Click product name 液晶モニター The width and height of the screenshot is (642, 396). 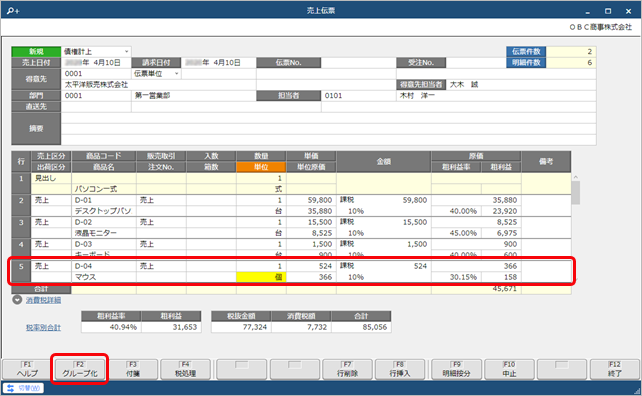[x=104, y=233]
